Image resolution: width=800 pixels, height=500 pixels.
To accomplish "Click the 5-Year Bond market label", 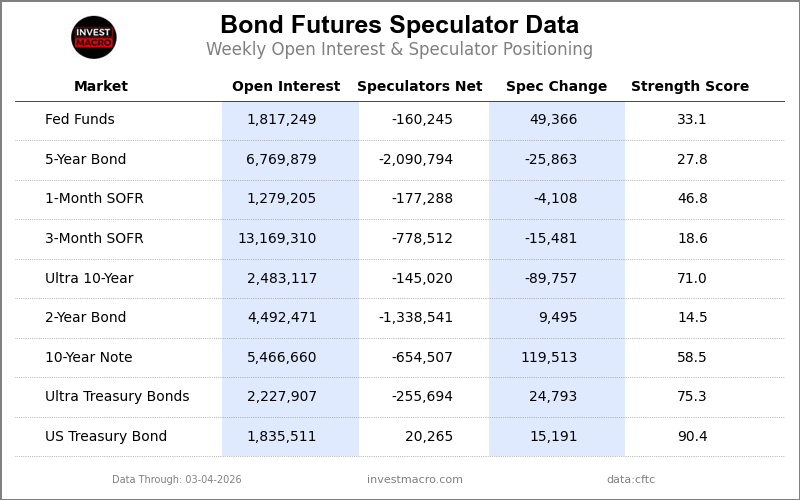I will point(86,160).
